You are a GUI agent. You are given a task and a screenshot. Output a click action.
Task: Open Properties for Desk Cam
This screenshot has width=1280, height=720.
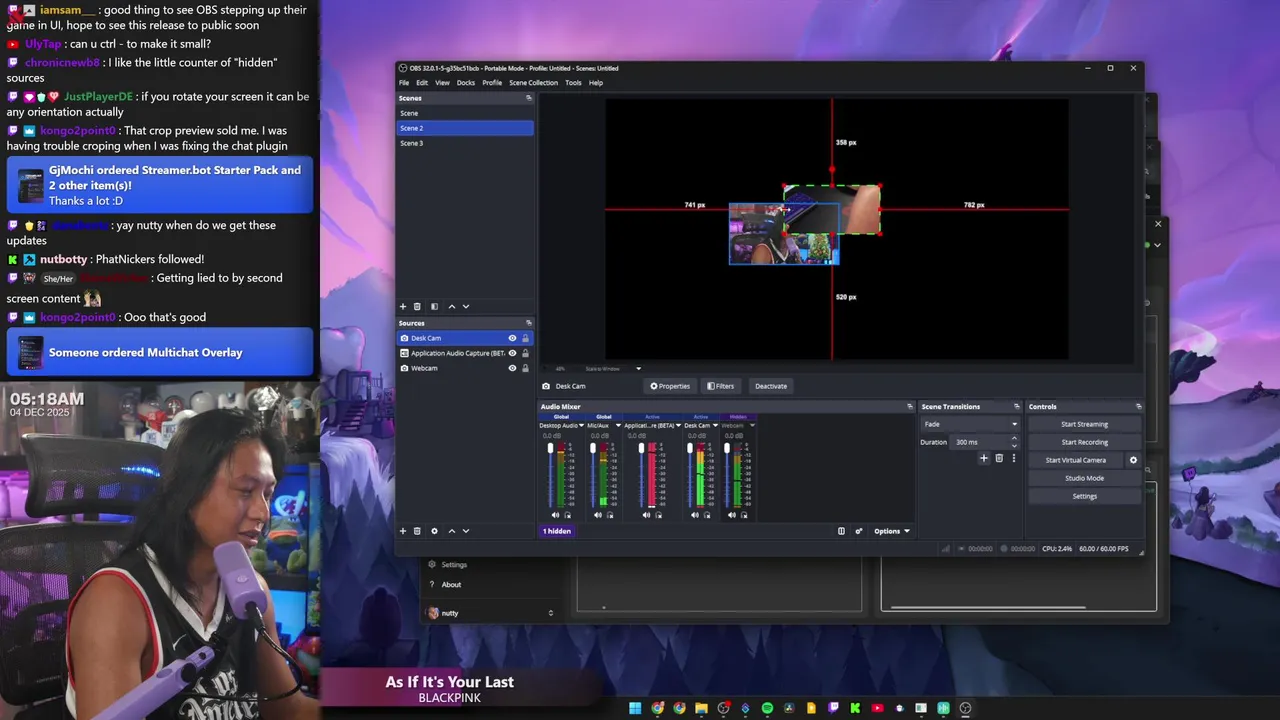click(x=670, y=386)
